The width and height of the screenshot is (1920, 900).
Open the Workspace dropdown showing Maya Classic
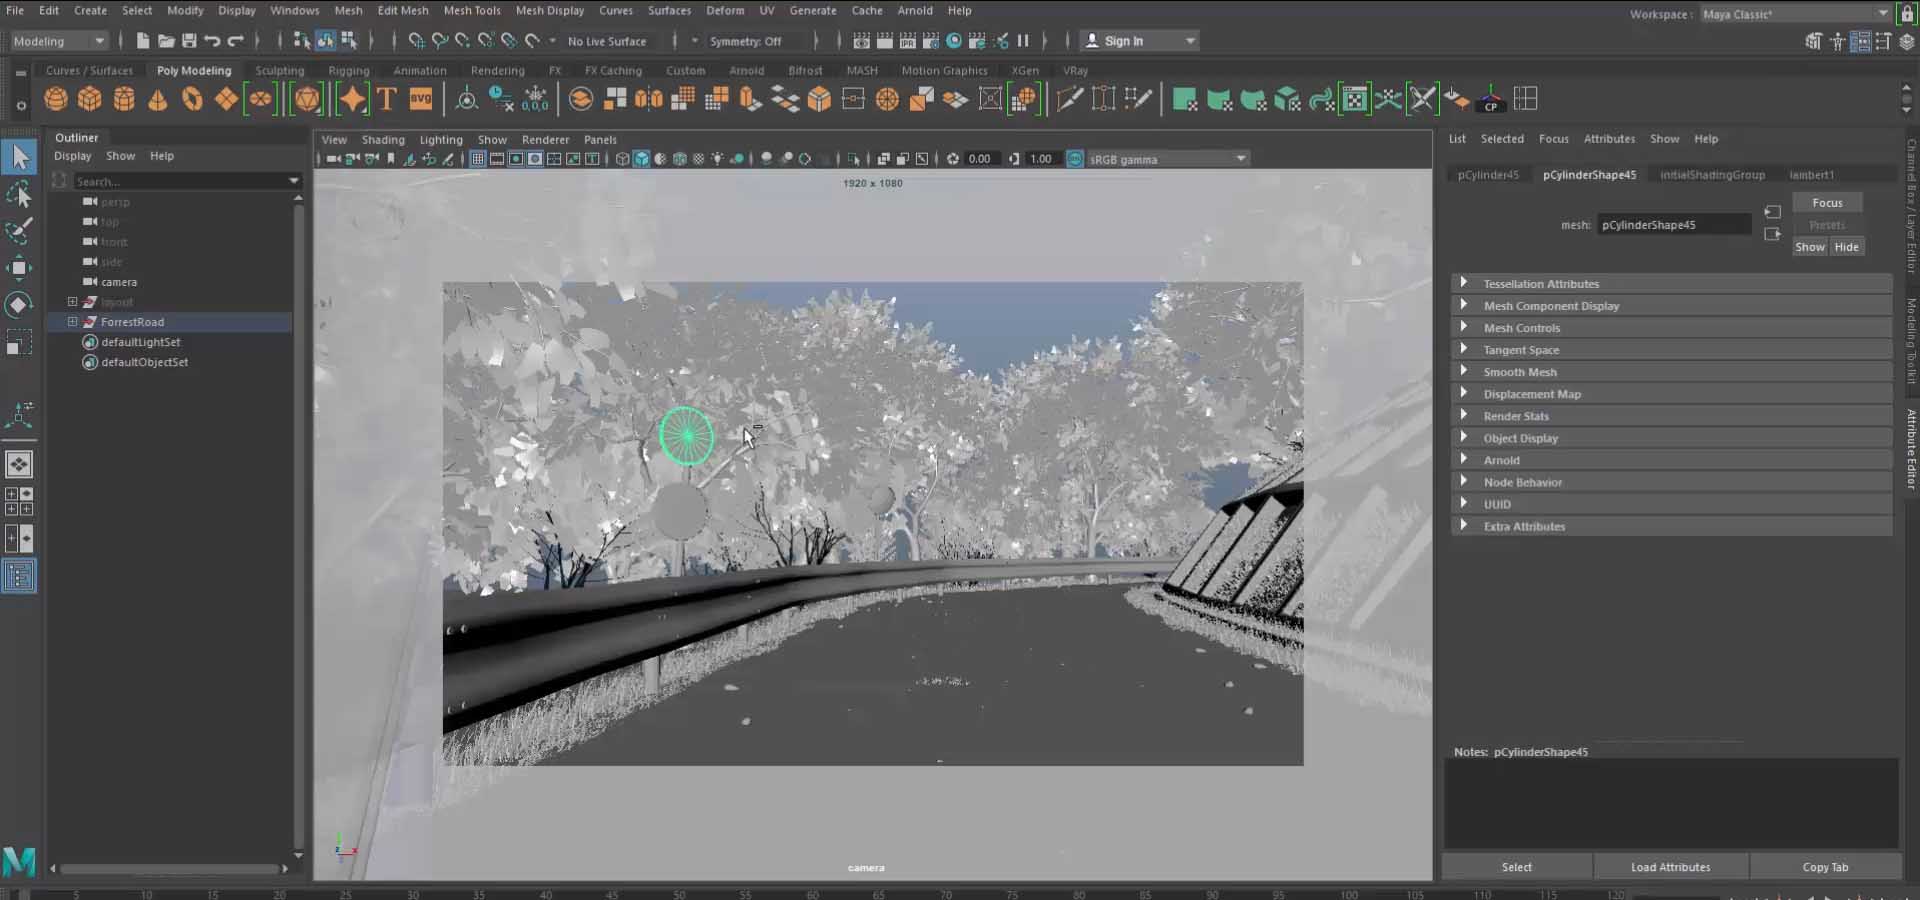[x=1792, y=14]
